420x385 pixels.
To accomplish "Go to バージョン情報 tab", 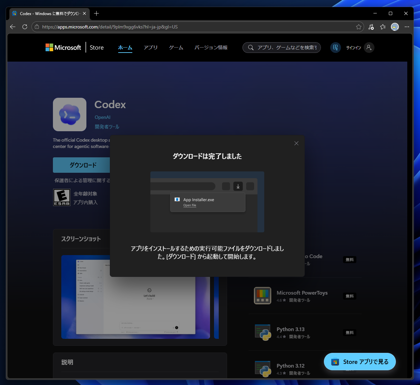I will (x=211, y=48).
